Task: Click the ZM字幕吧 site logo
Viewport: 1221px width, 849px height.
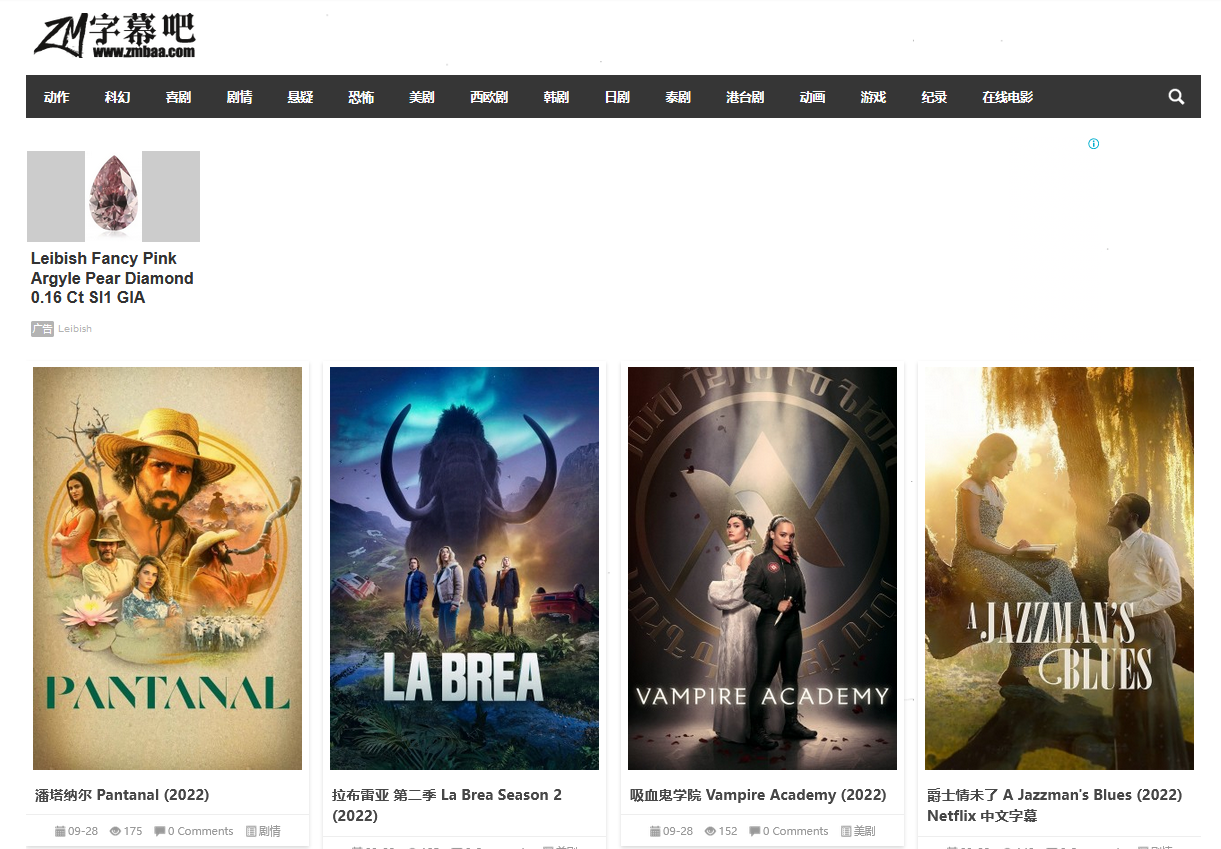Action: tap(115, 36)
